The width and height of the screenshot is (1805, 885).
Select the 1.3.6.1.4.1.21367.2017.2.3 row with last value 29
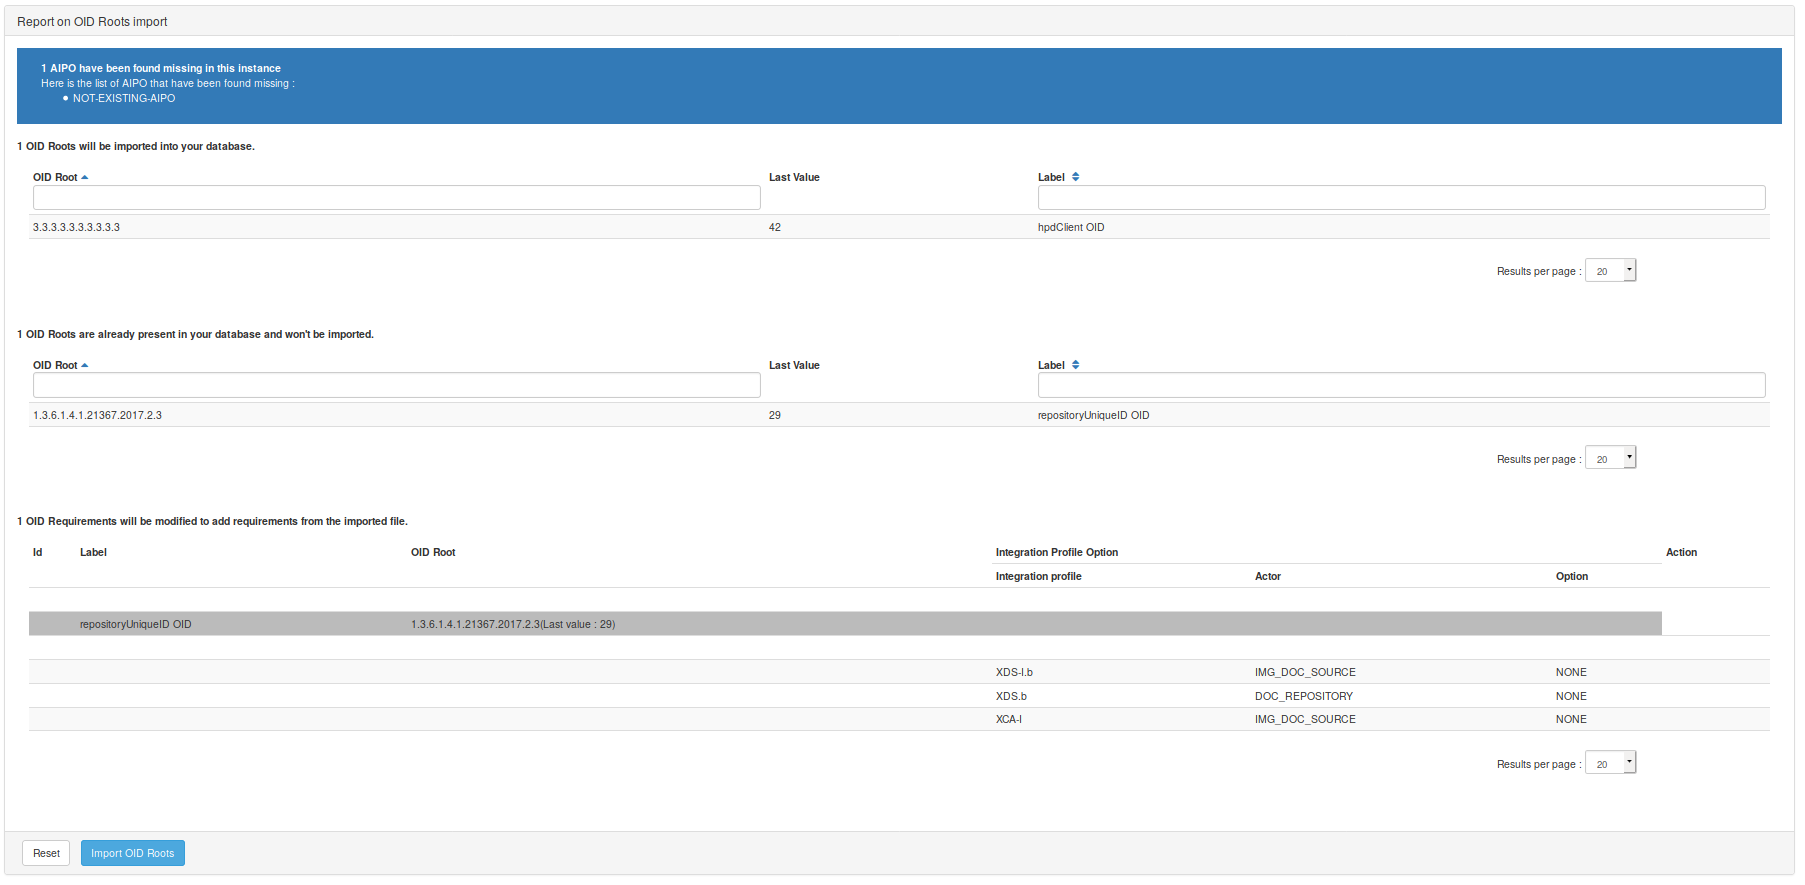pos(98,416)
